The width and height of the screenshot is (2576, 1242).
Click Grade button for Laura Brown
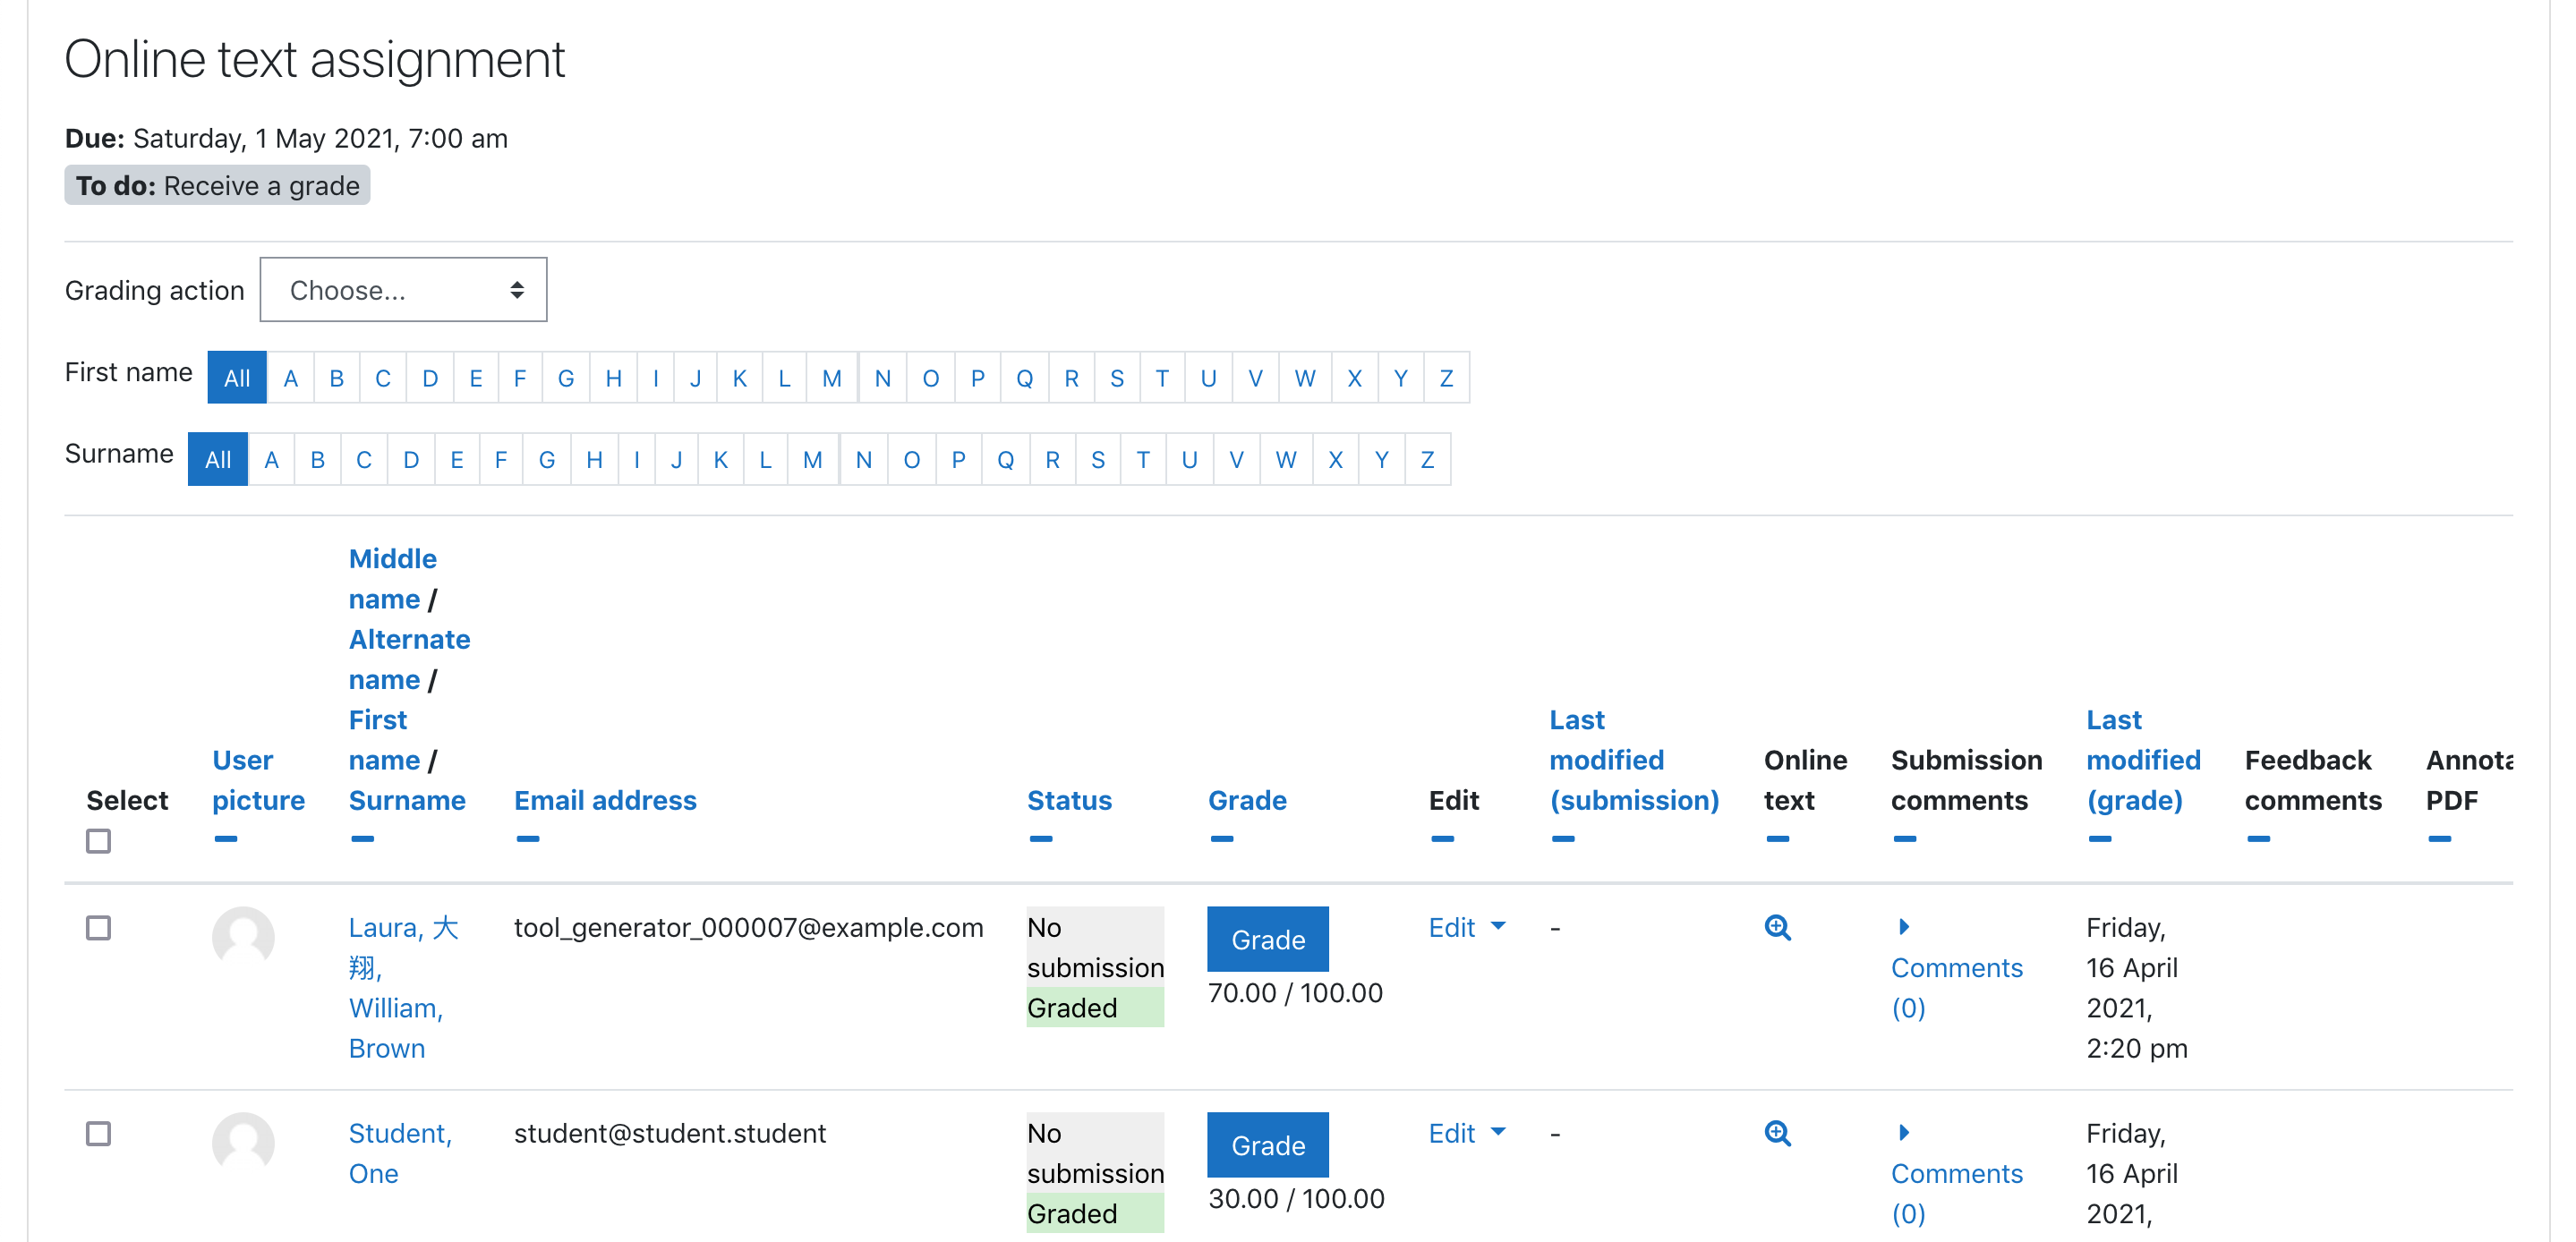[x=1268, y=939]
